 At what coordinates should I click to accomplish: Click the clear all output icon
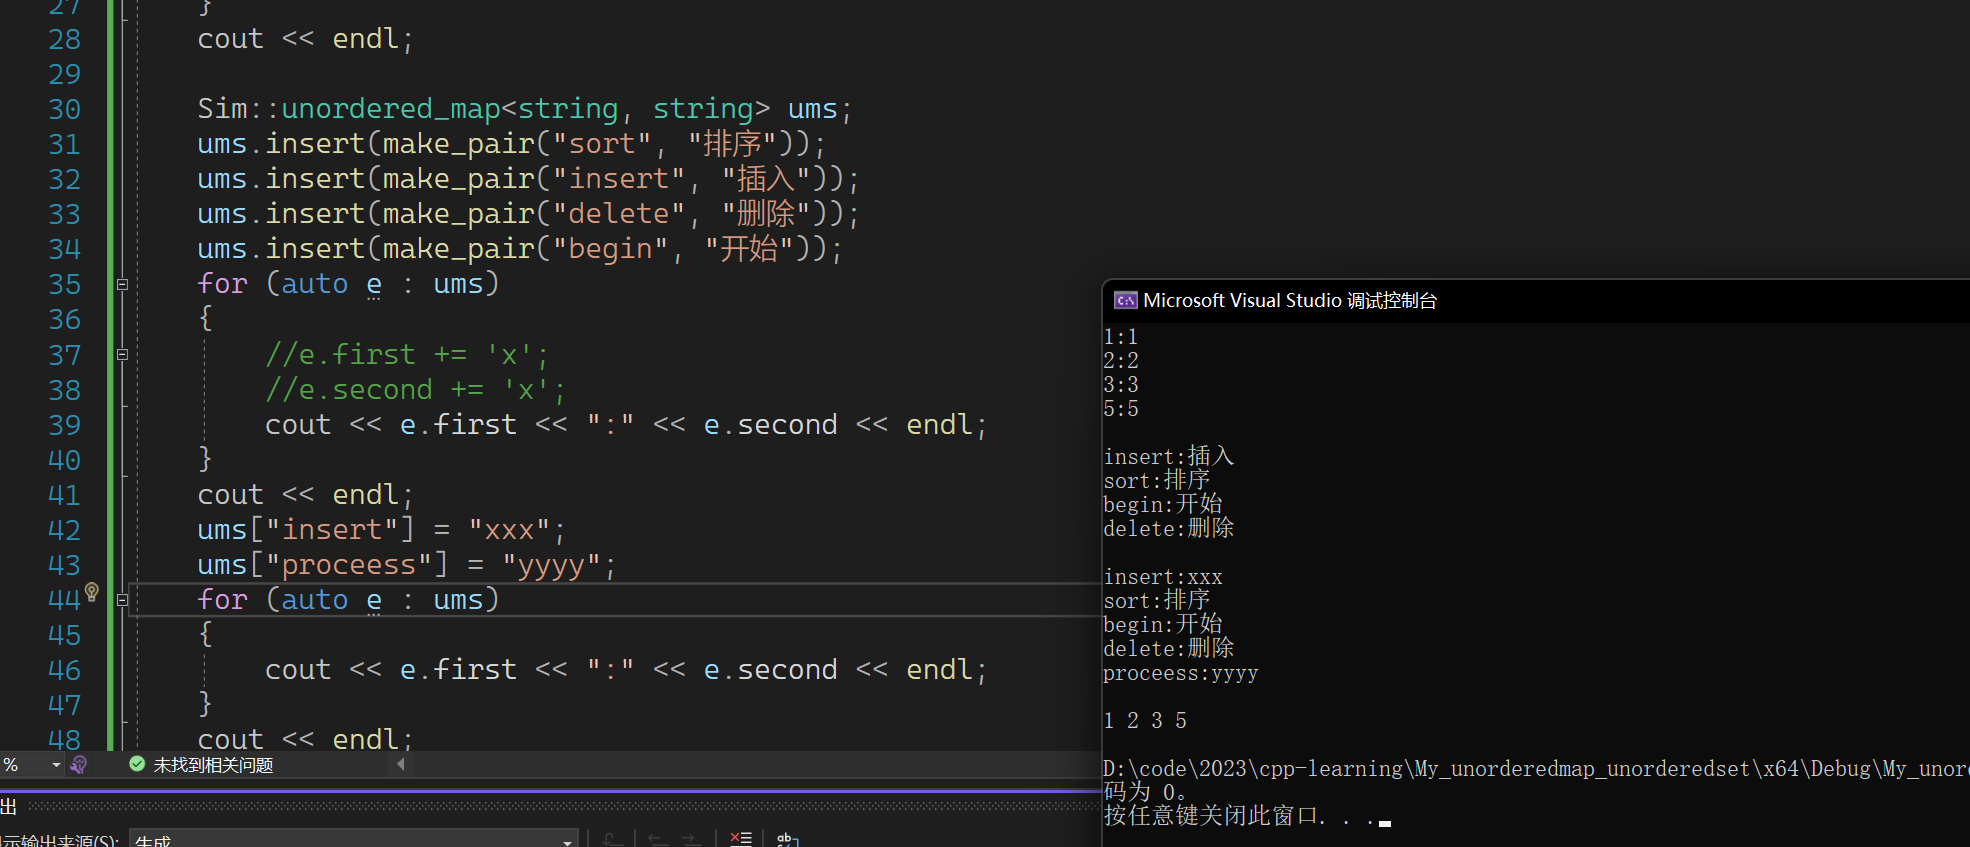tap(741, 840)
